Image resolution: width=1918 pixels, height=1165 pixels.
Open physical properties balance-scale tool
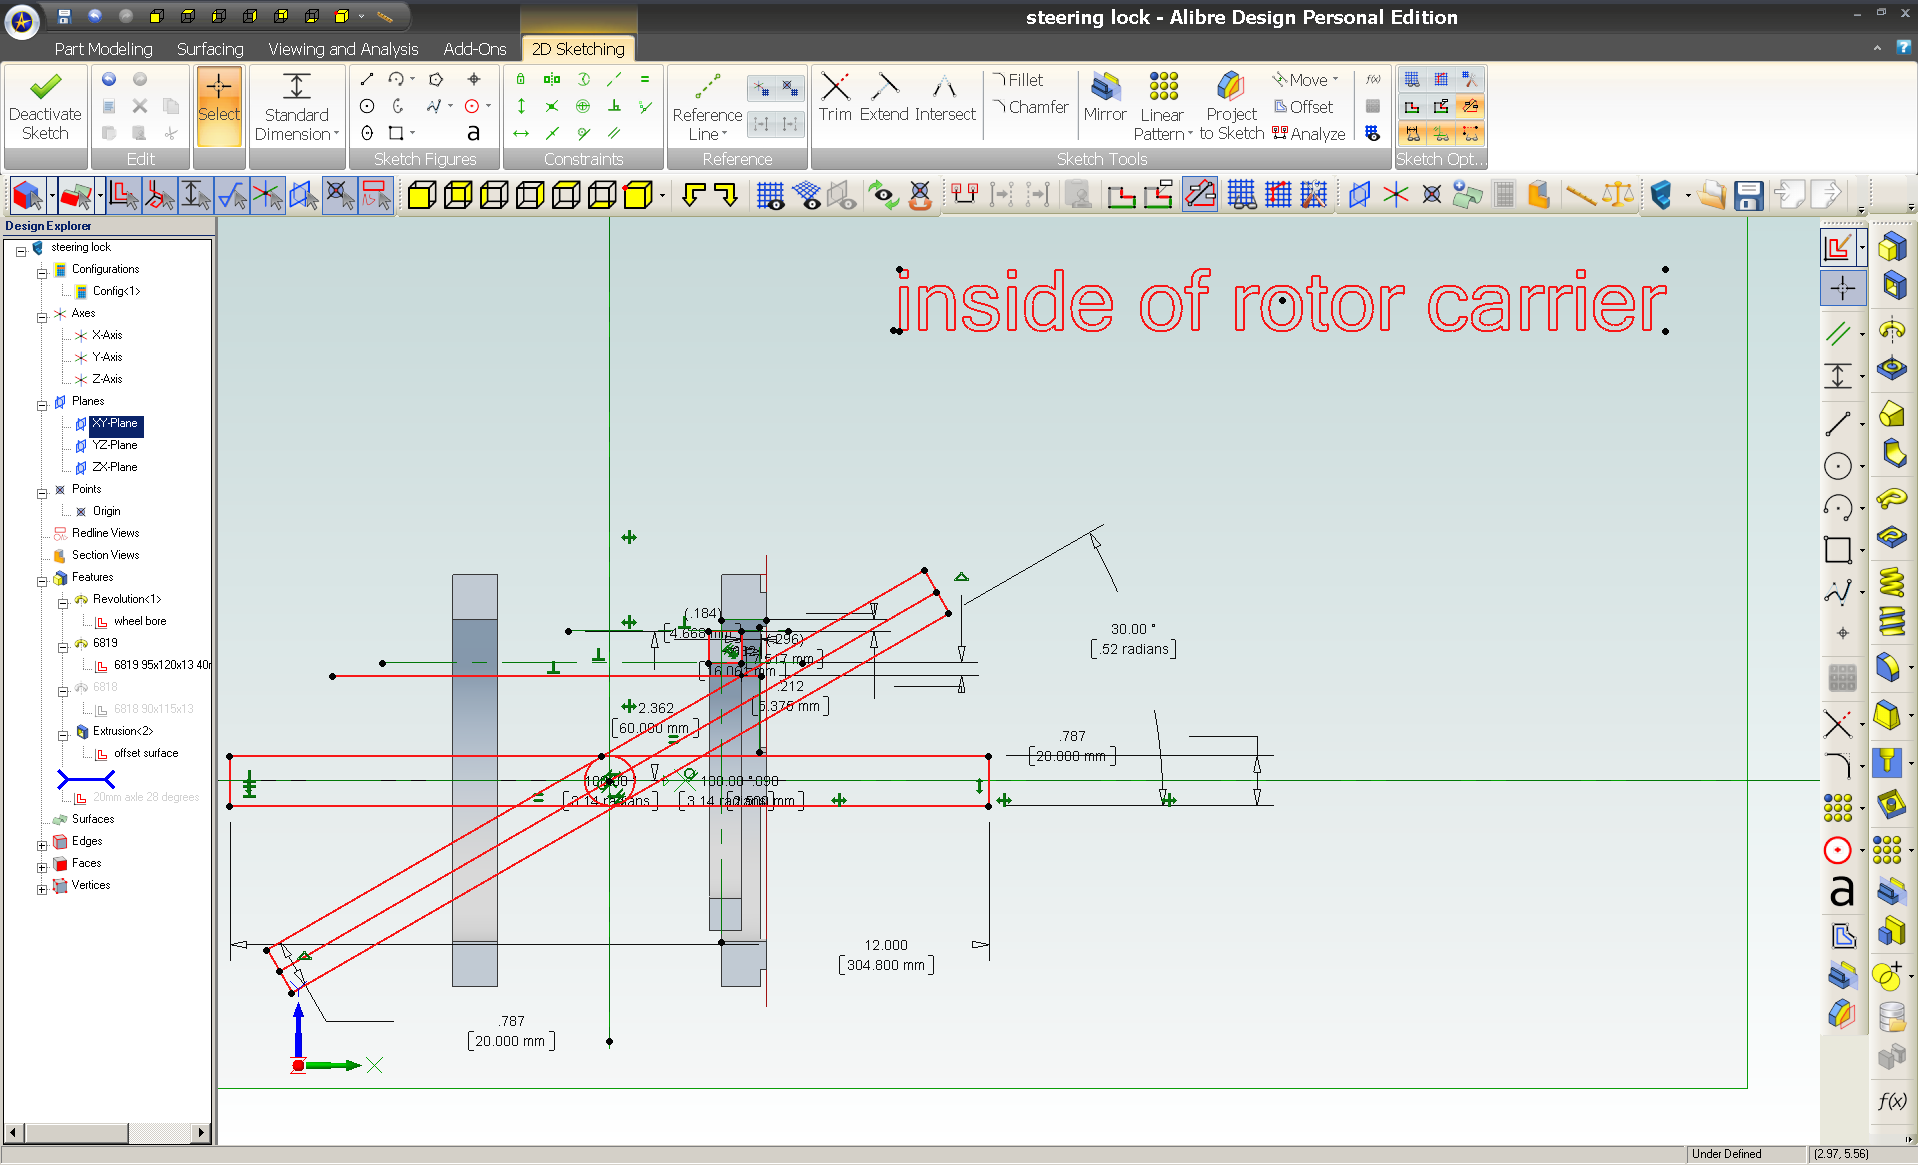(1617, 195)
